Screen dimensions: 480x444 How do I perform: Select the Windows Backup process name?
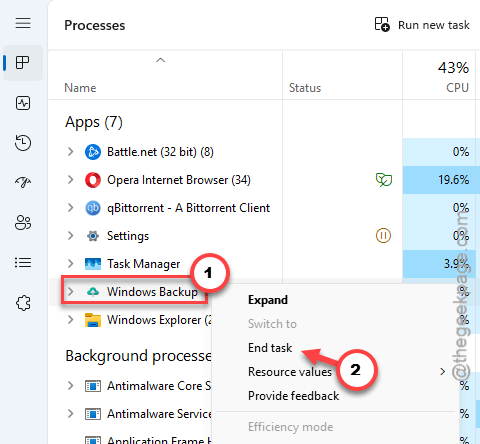click(x=152, y=292)
